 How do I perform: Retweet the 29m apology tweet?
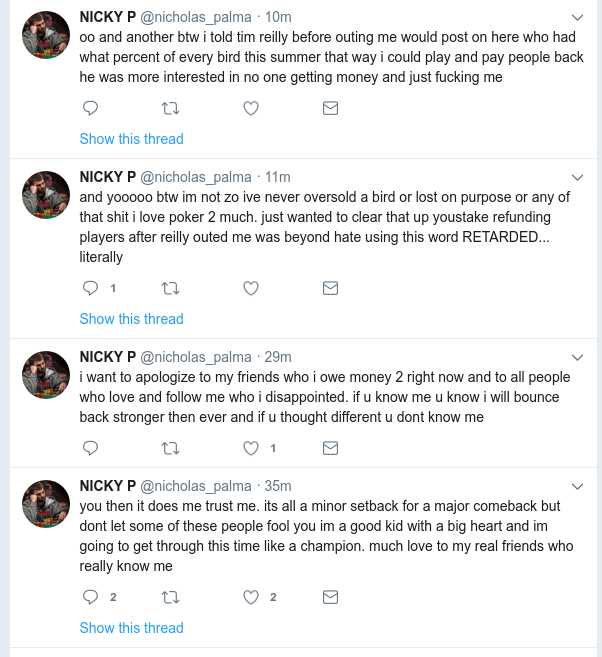171,449
